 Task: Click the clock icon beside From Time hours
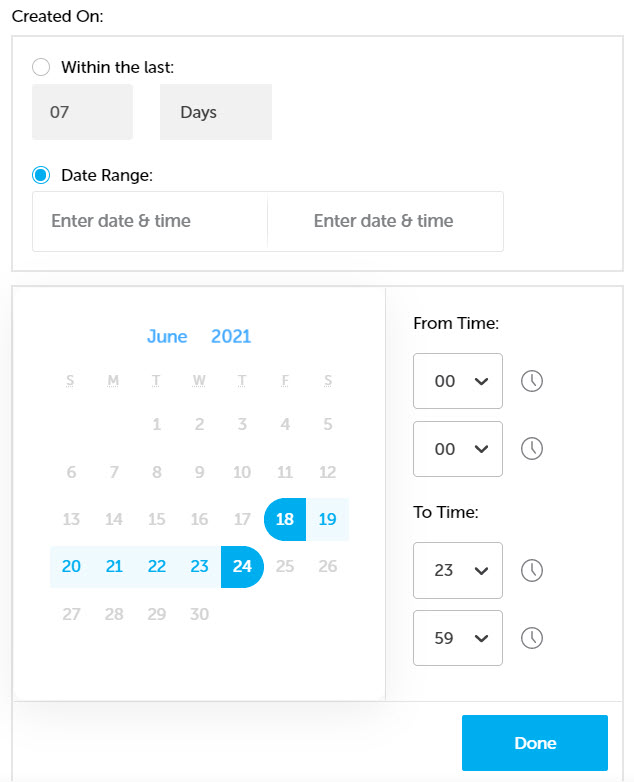pyautogui.click(x=532, y=381)
